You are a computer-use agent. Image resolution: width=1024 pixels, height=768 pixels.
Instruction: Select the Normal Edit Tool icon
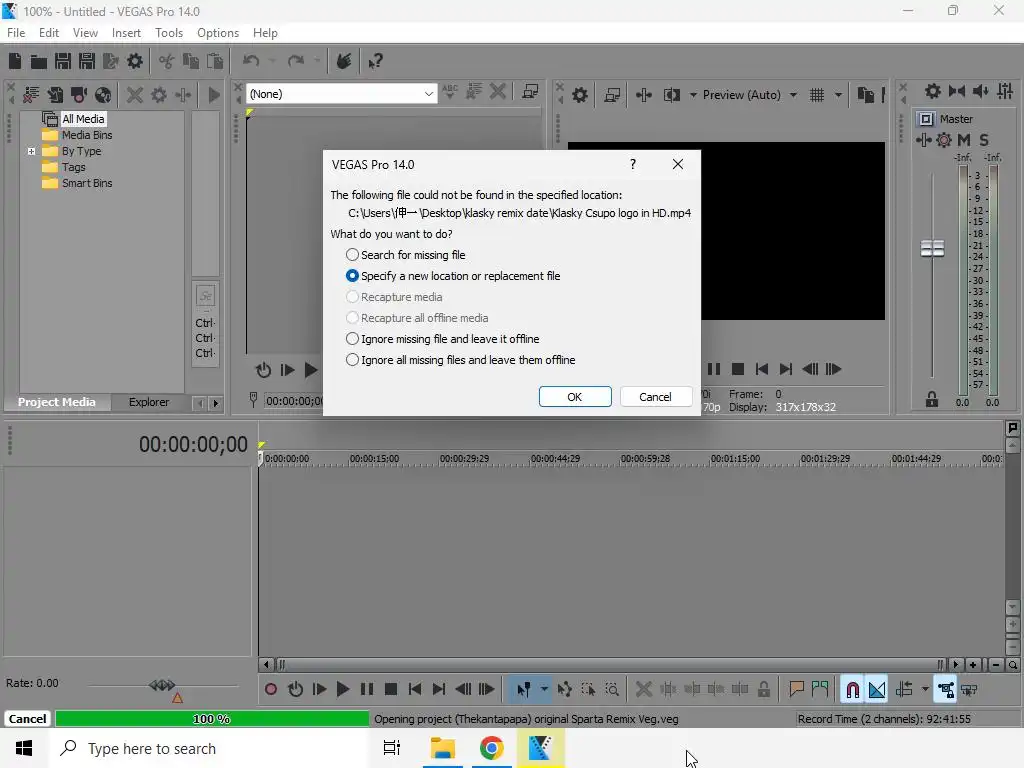pos(524,689)
